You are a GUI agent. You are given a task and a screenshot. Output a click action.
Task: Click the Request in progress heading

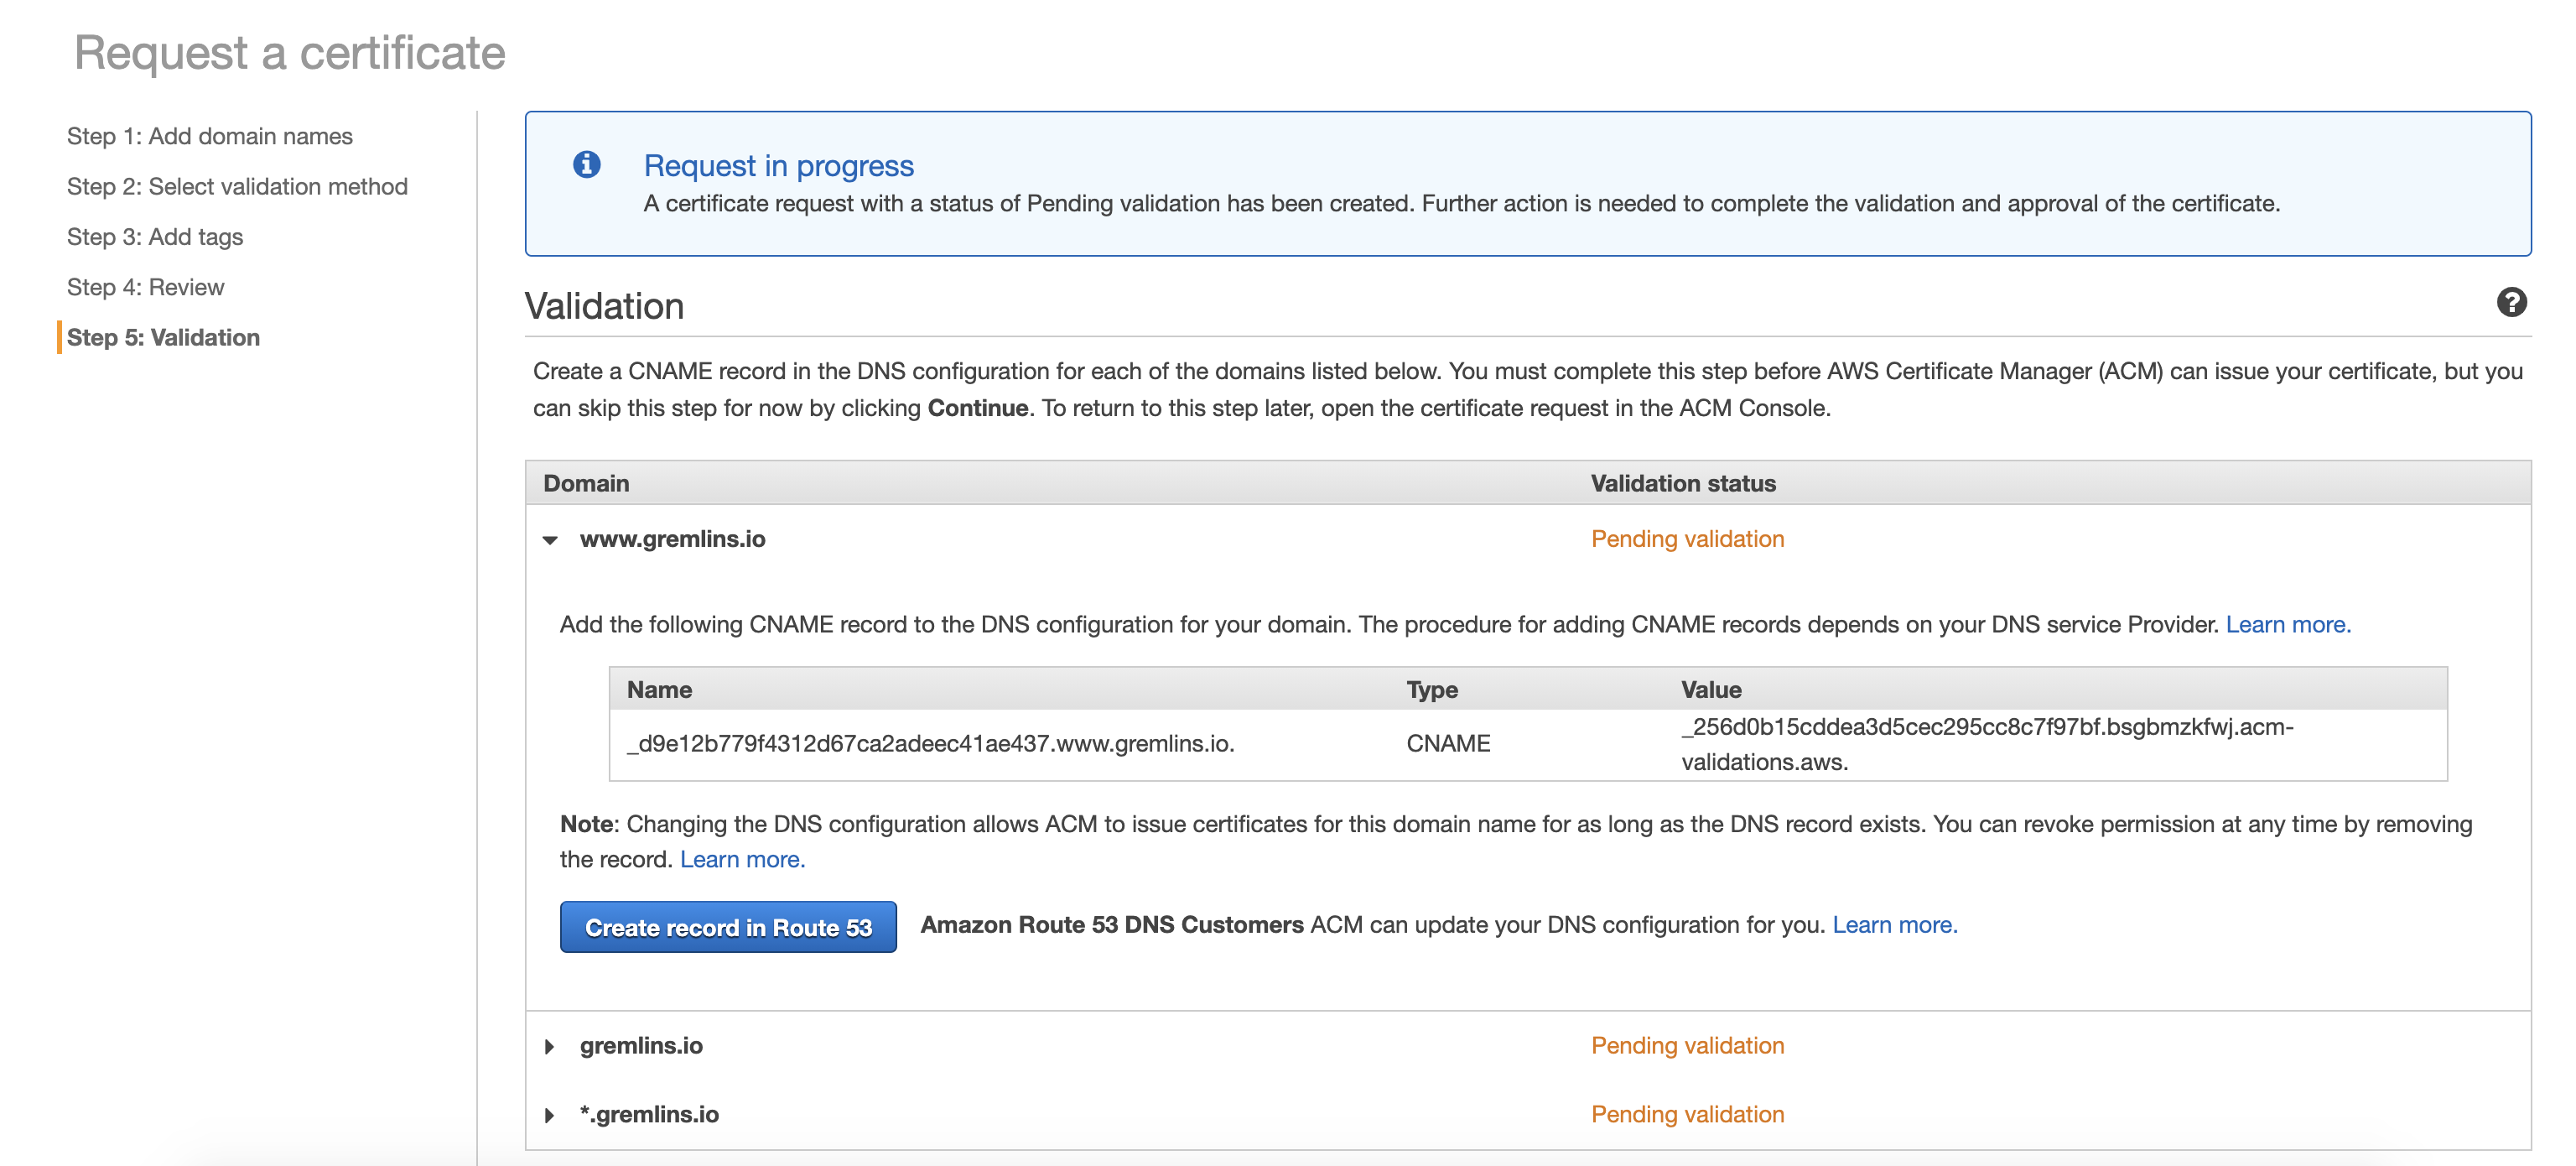point(778,165)
